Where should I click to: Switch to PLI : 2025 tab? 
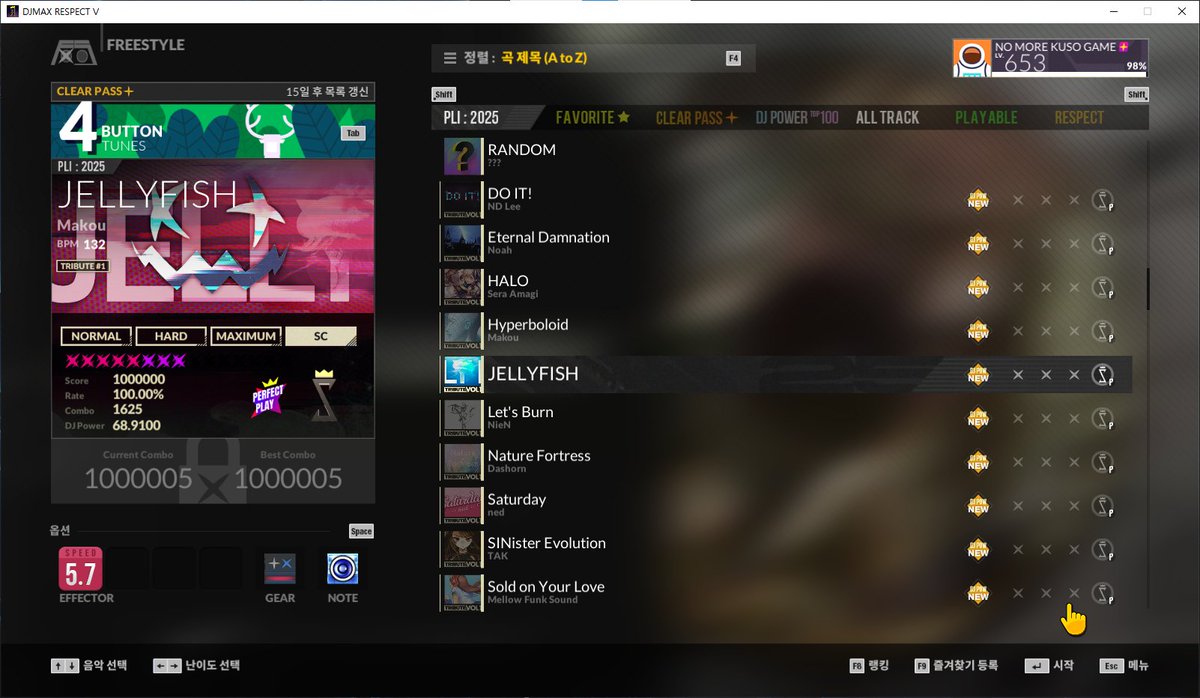pyautogui.click(x=471, y=117)
